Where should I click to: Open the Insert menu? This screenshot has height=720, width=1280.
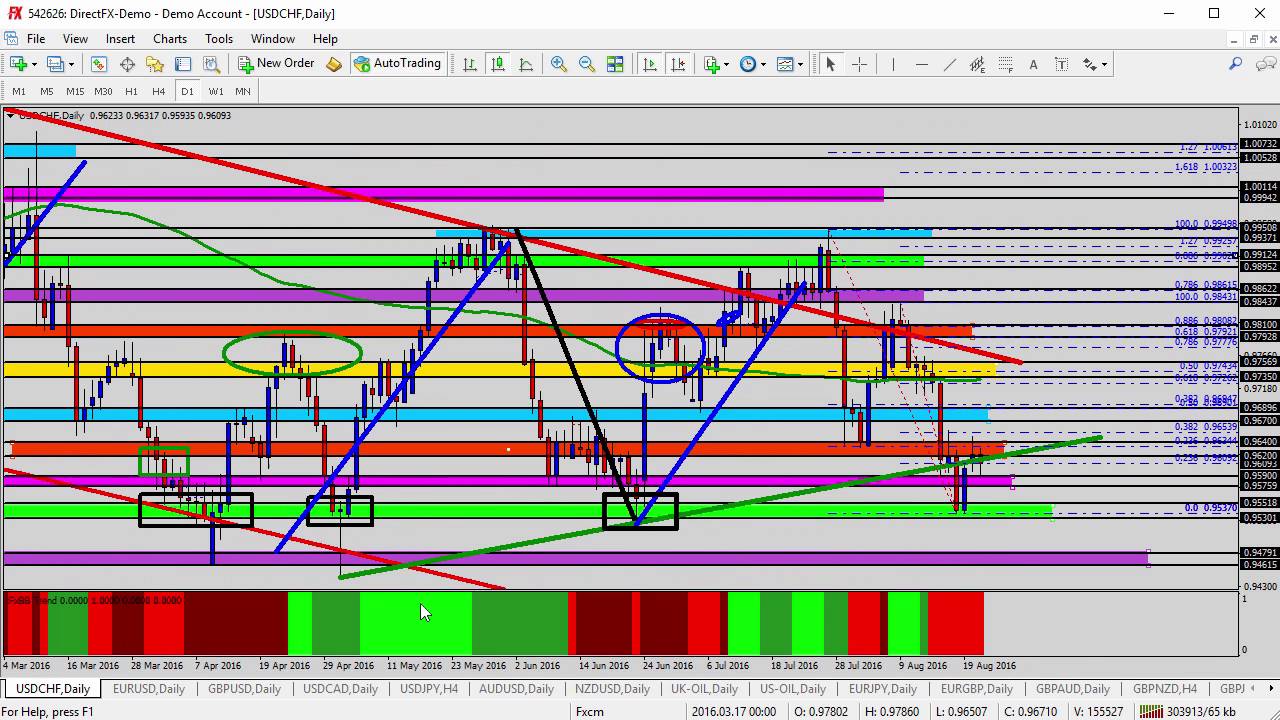(x=120, y=39)
